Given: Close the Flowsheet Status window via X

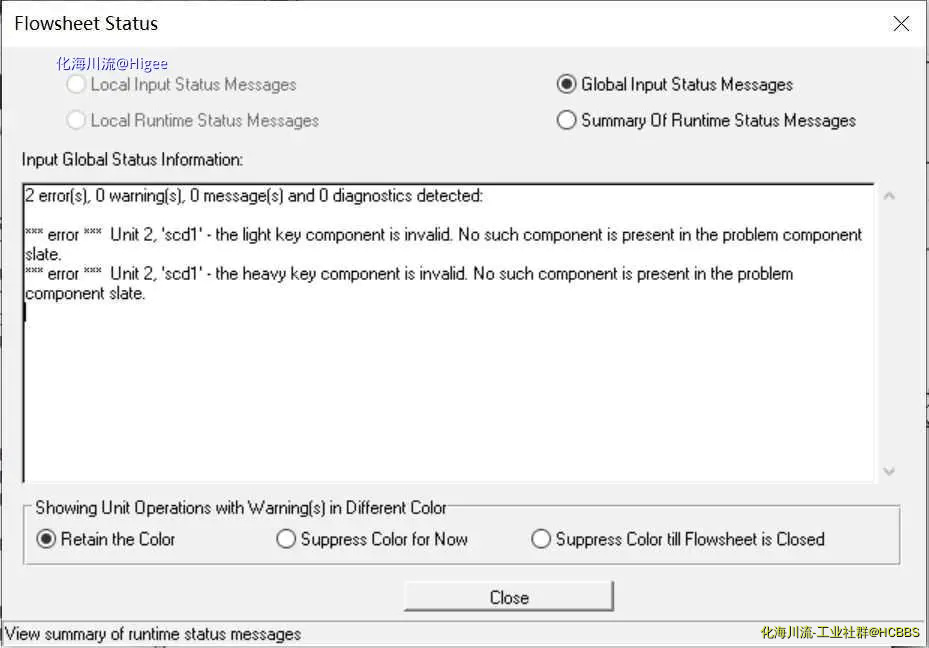Looking at the screenshot, I should click(x=901, y=24).
